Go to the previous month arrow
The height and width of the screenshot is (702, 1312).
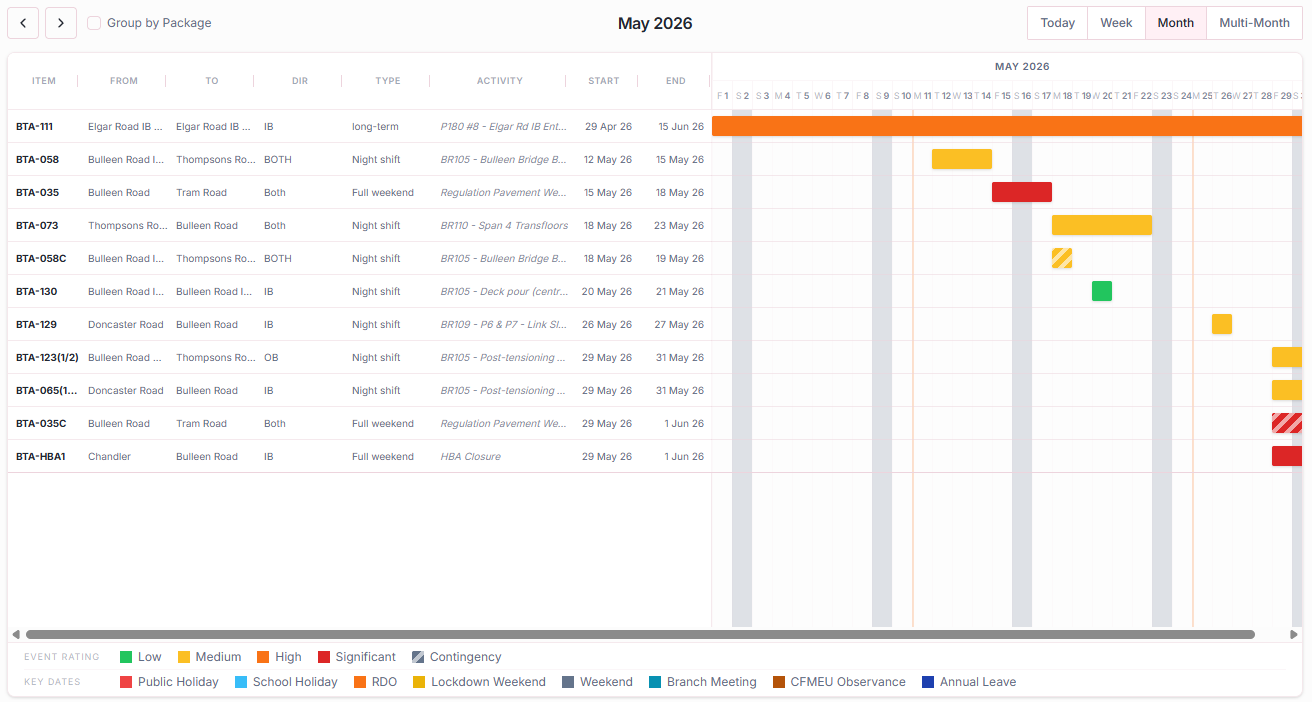tap(23, 23)
